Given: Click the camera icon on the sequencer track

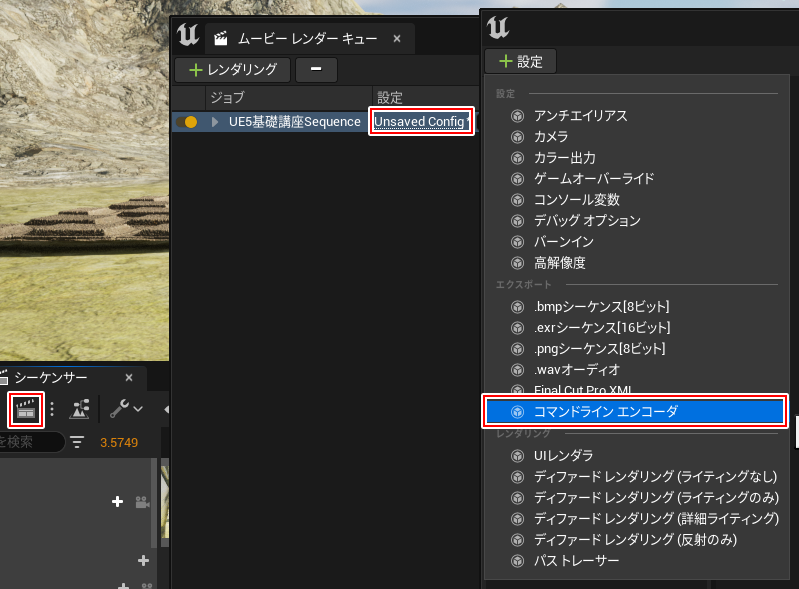Looking at the screenshot, I should tap(142, 502).
